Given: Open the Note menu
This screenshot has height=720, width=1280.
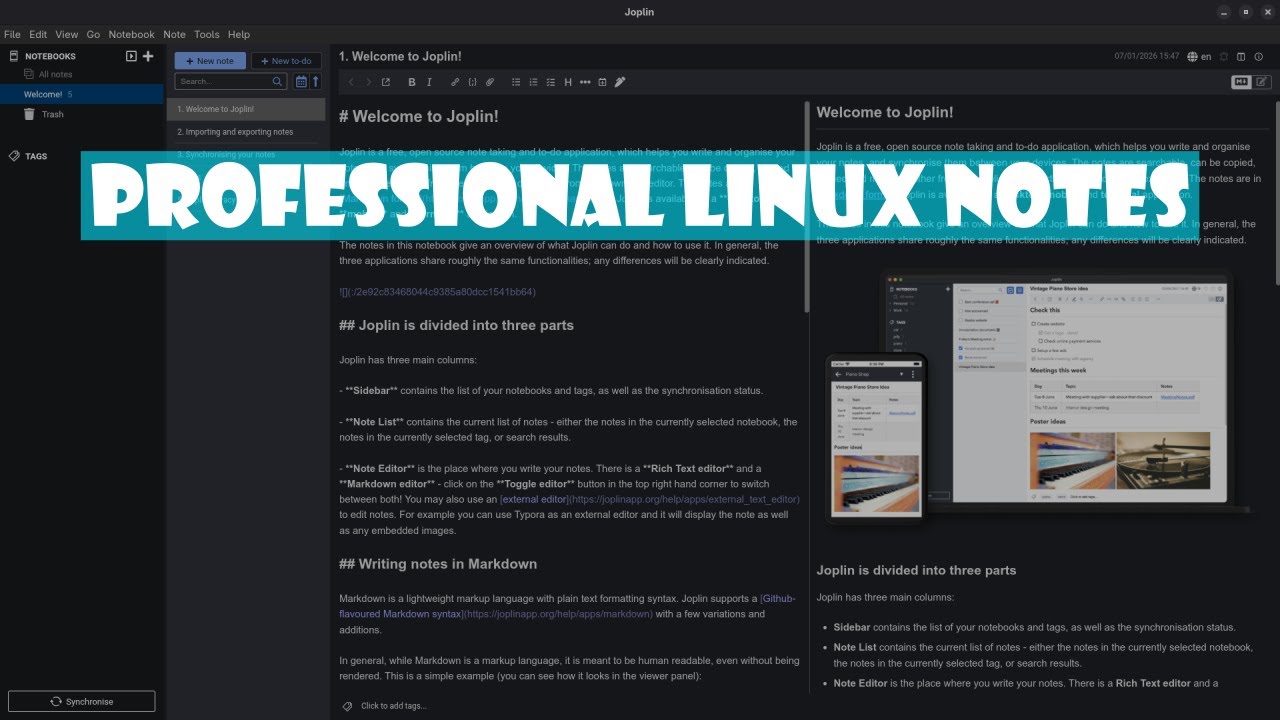Looking at the screenshot, I should click(174, 34).
